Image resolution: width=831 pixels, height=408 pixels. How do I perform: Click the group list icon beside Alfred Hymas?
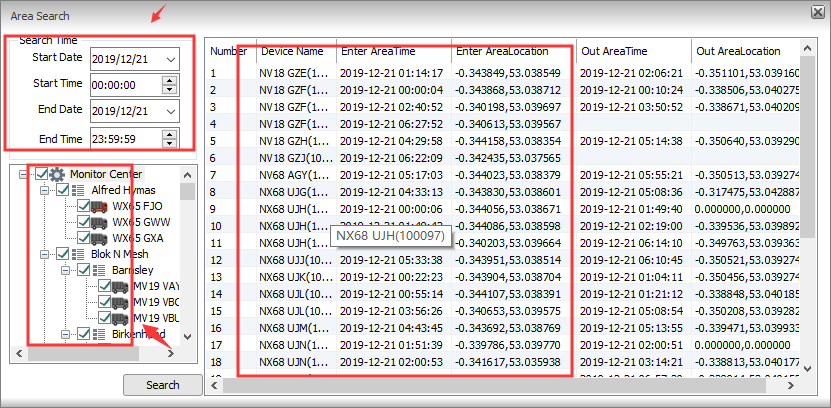coord(78,190)
